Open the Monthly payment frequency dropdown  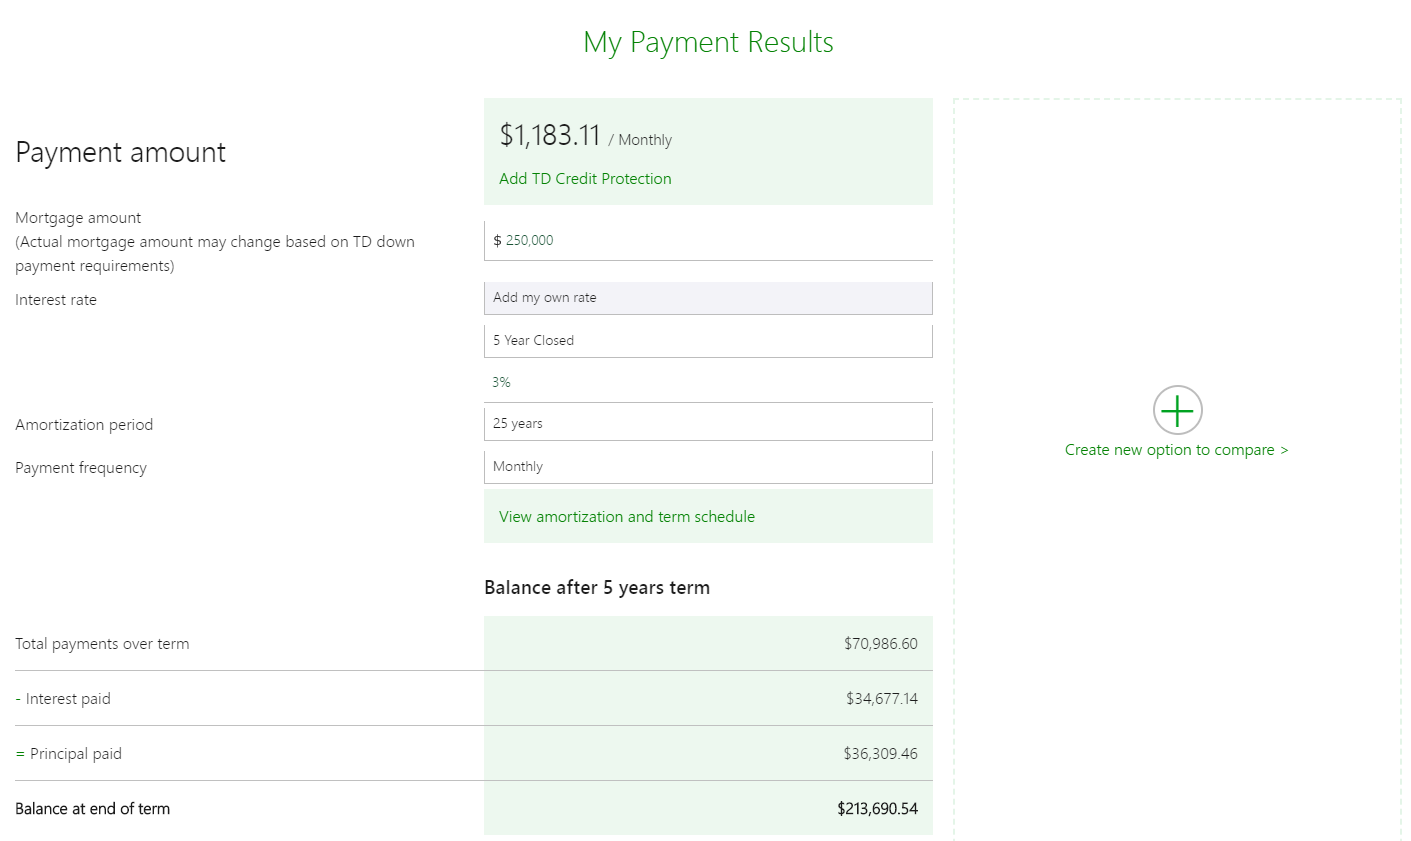point(708,466)
